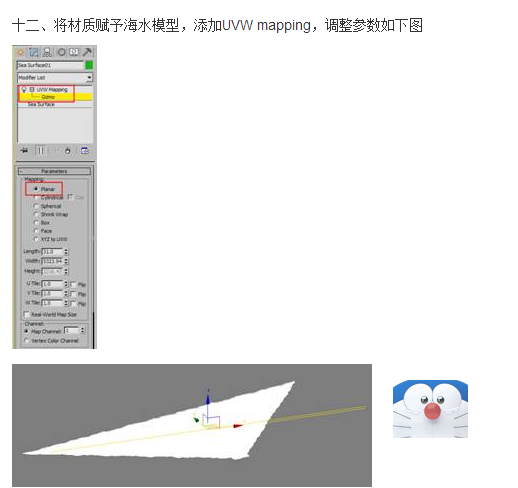Viewport: 518px width, 488px height.
Task: Click the Width spinner arrows
Action: (x=66, y=261)
